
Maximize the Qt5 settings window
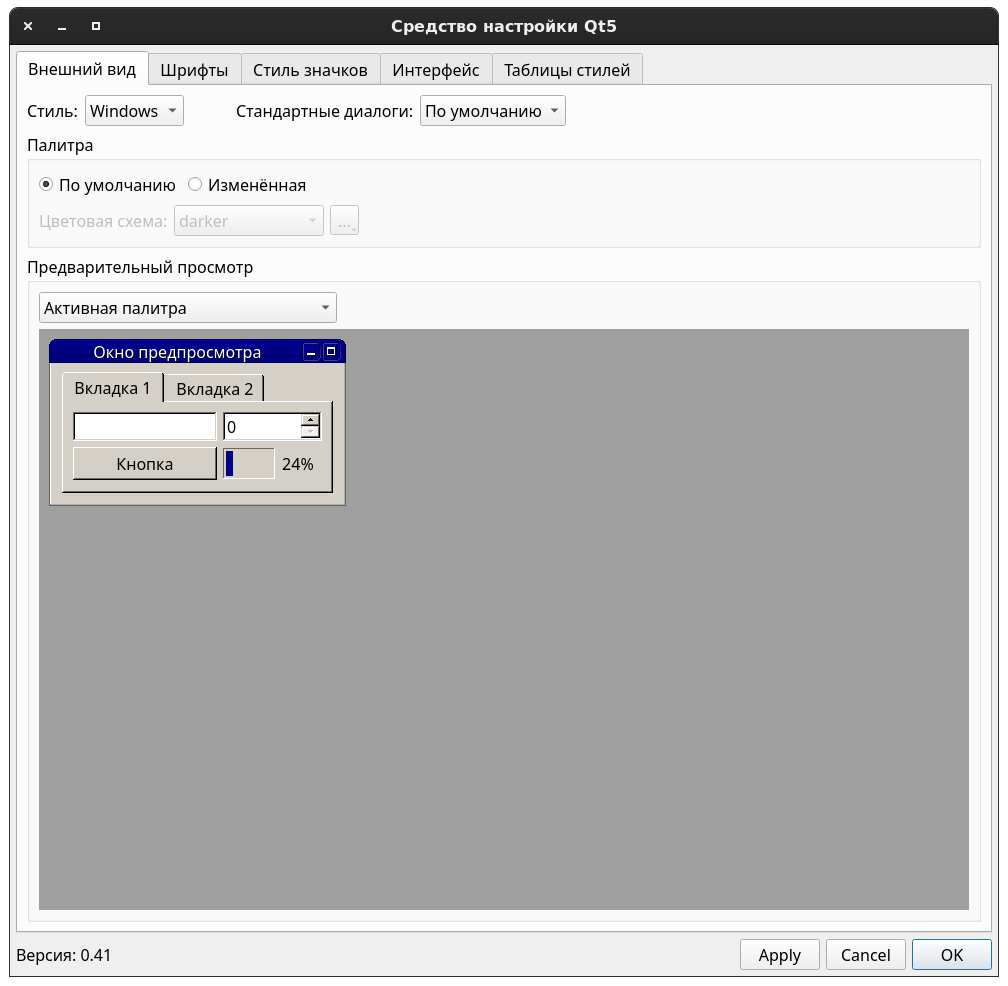(96, 26)
